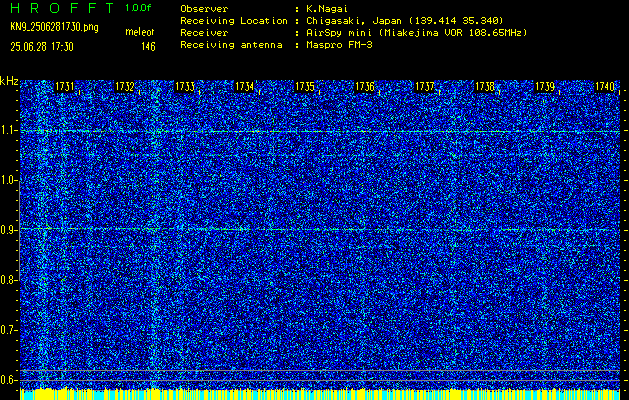
Task: Click the Chigasaki, Japan location value
Action: tap(405, 21)
